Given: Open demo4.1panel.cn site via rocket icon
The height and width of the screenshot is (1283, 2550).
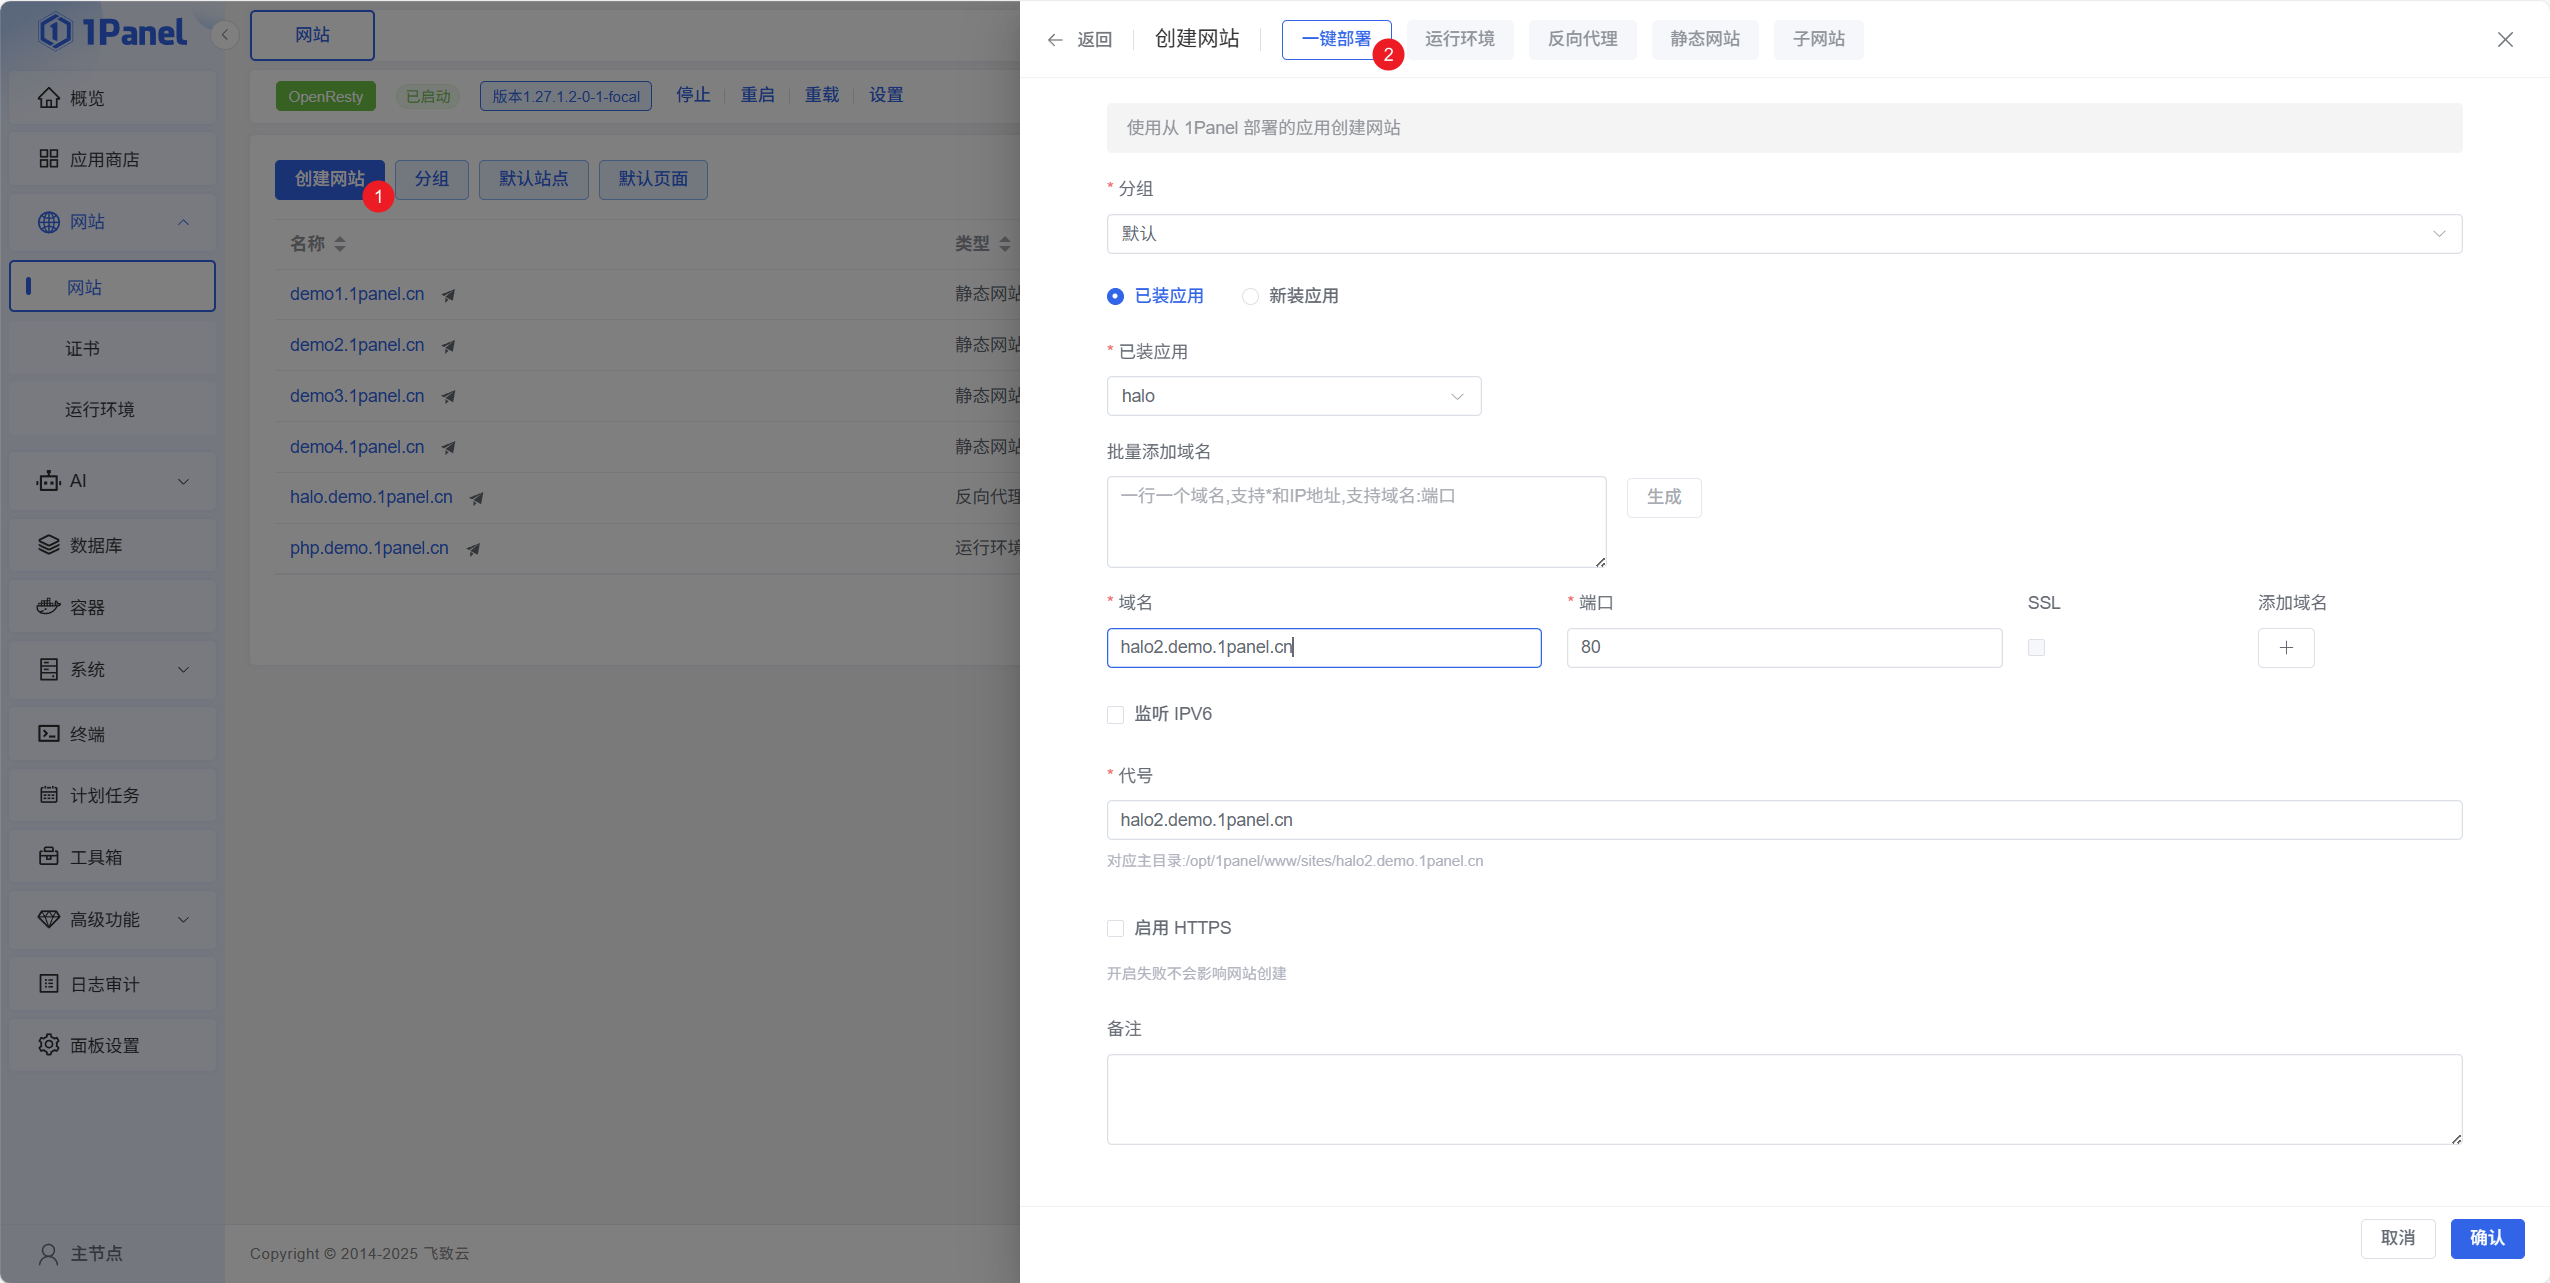Looking at the screenshot, I should pyautogui.click(x=448, y=448).
